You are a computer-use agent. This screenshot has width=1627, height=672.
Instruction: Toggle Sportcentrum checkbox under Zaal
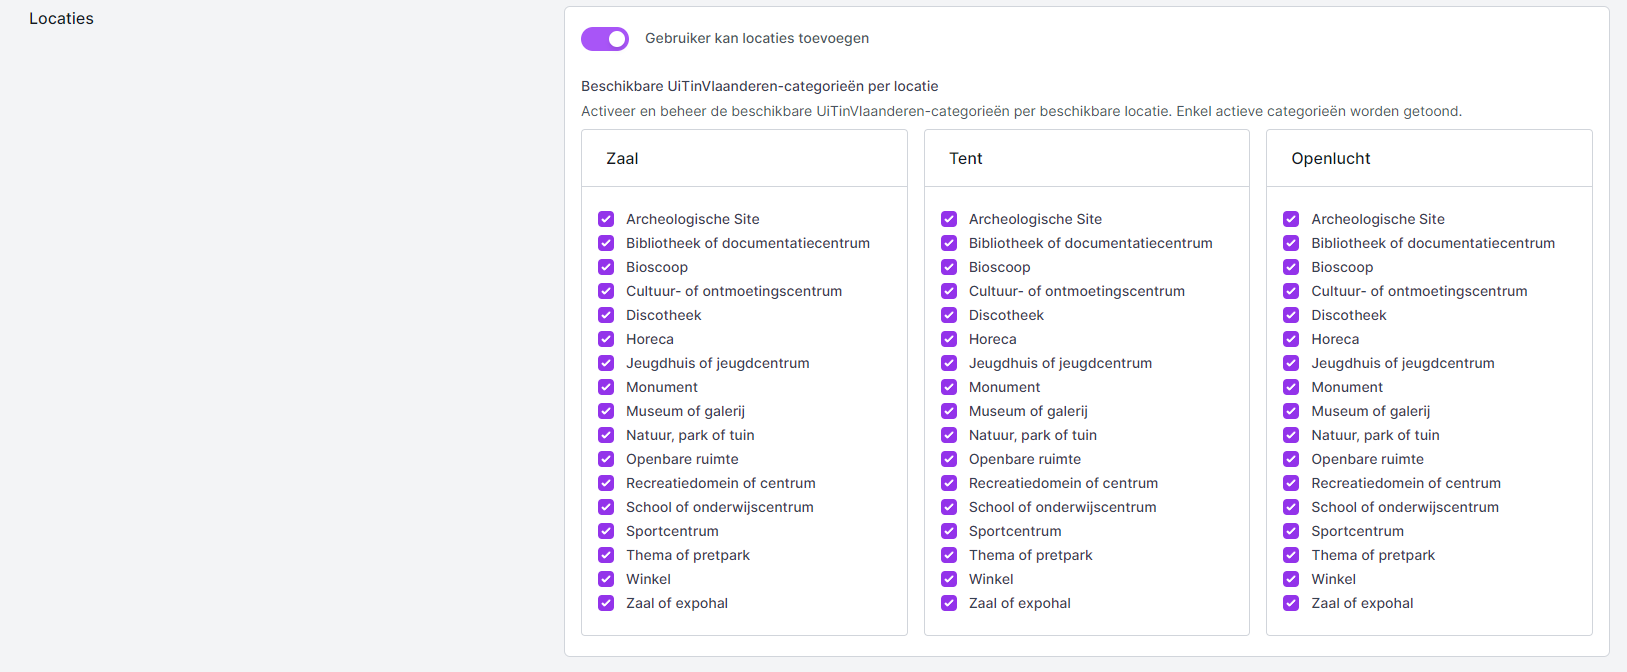(x=606, y=531)
